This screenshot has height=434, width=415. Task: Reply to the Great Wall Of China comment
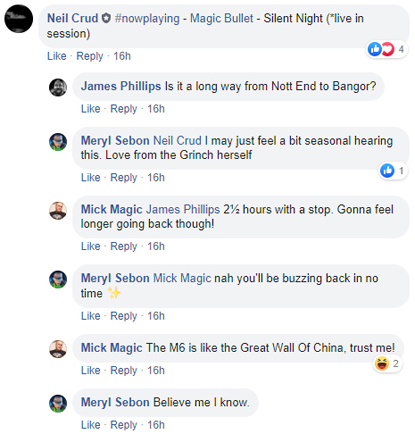[x=124, y=370]
